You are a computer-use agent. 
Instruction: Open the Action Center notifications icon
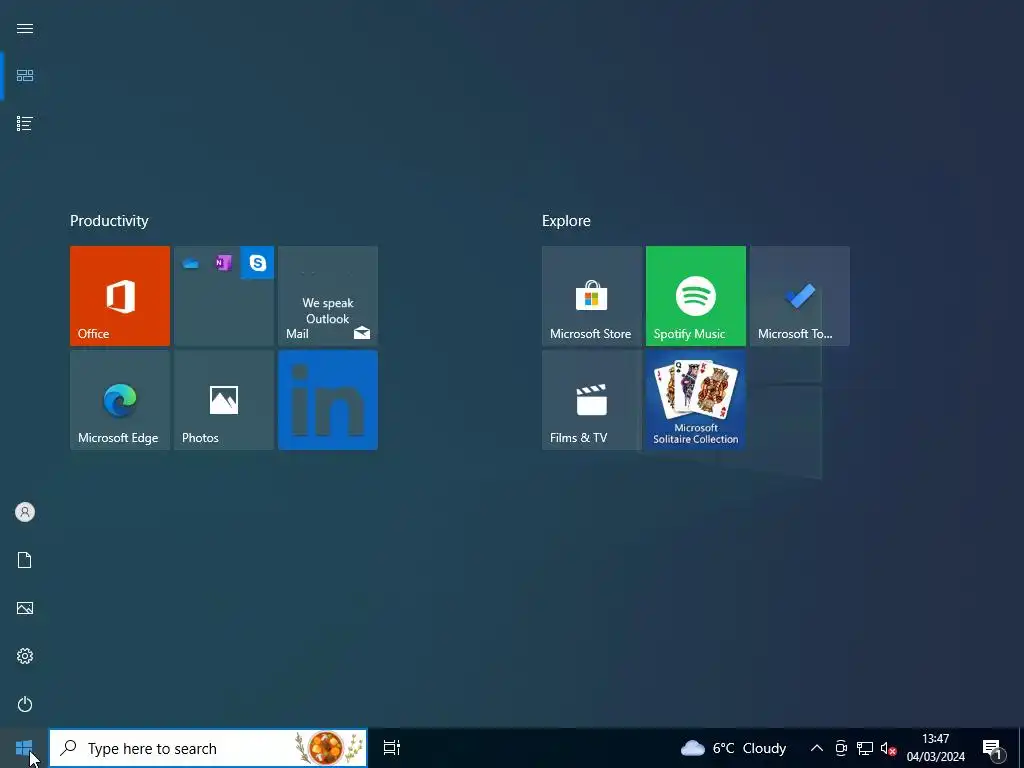[993, 748]
